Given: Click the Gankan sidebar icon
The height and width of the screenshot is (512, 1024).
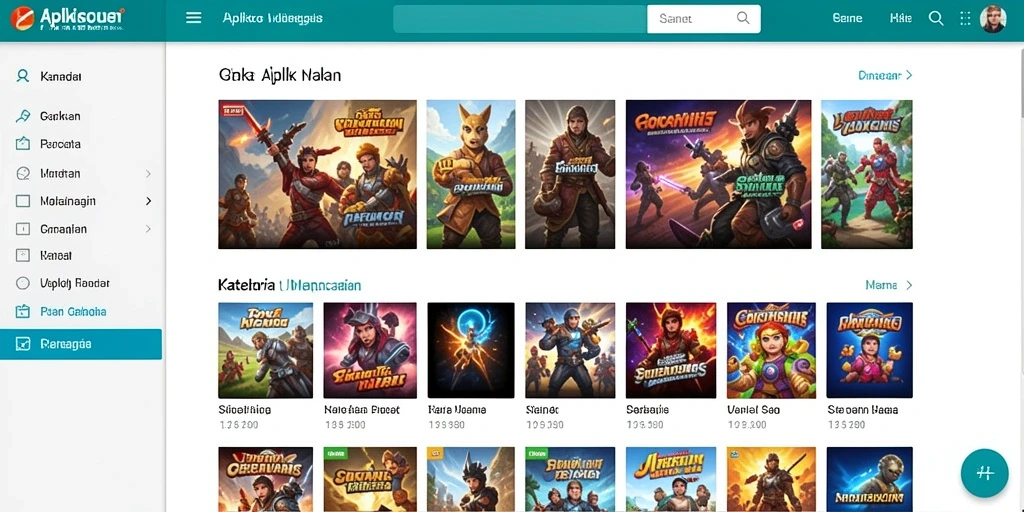Looking at the screenshot, I should (22, 116).
